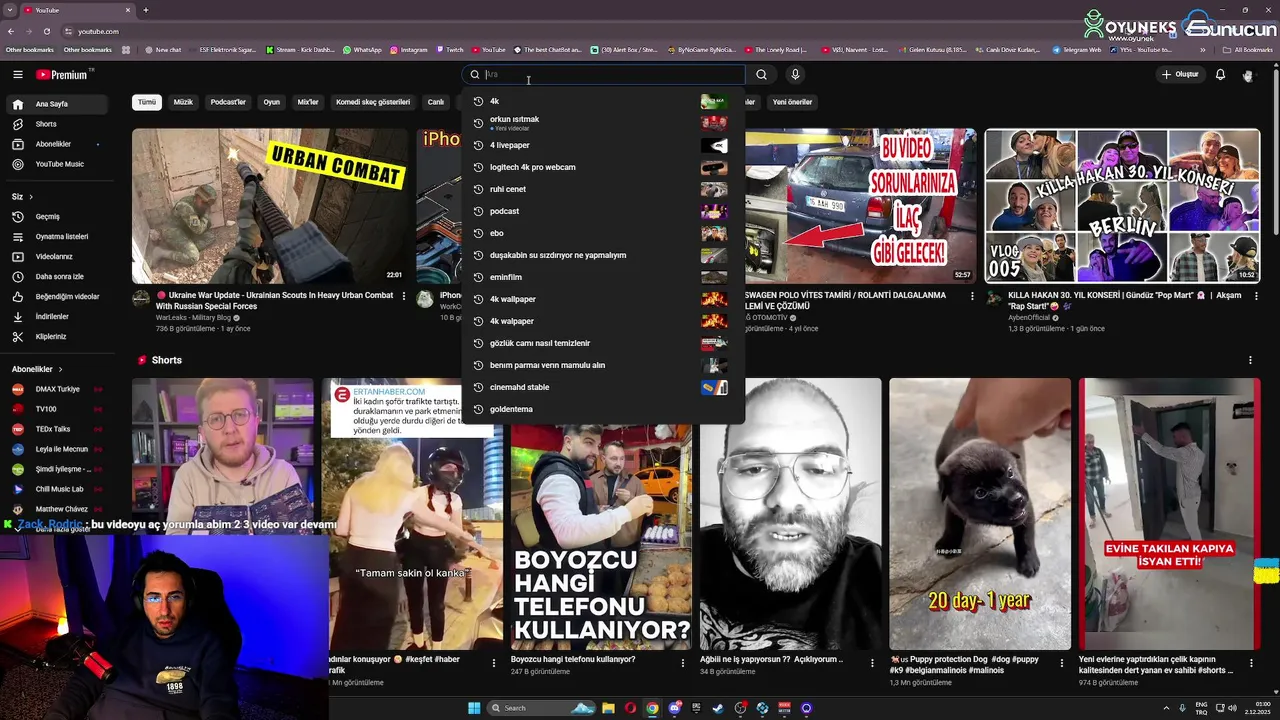Open the account avatar menu

pyautogui.click(x=1248, y=75)
